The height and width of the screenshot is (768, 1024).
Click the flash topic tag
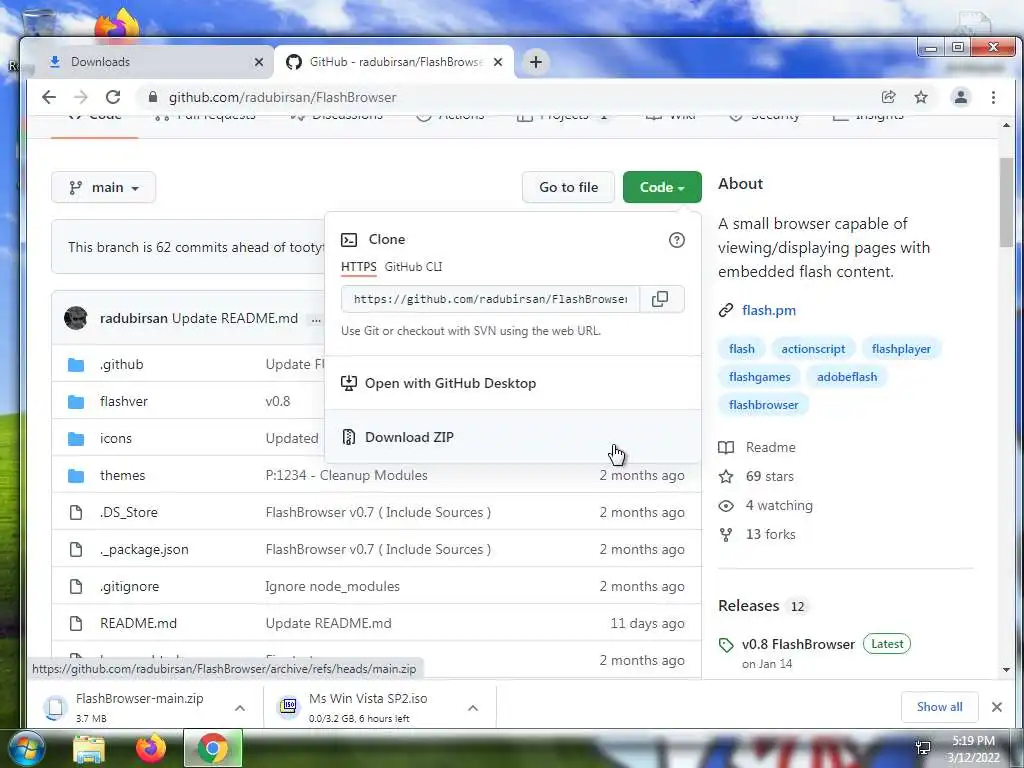pos(742,349)
